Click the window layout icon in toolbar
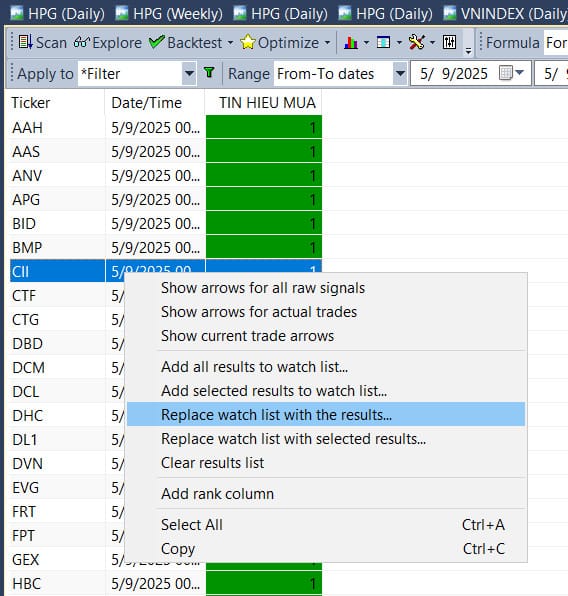Screen dimensions: 568x596 (x=383, y=43)
